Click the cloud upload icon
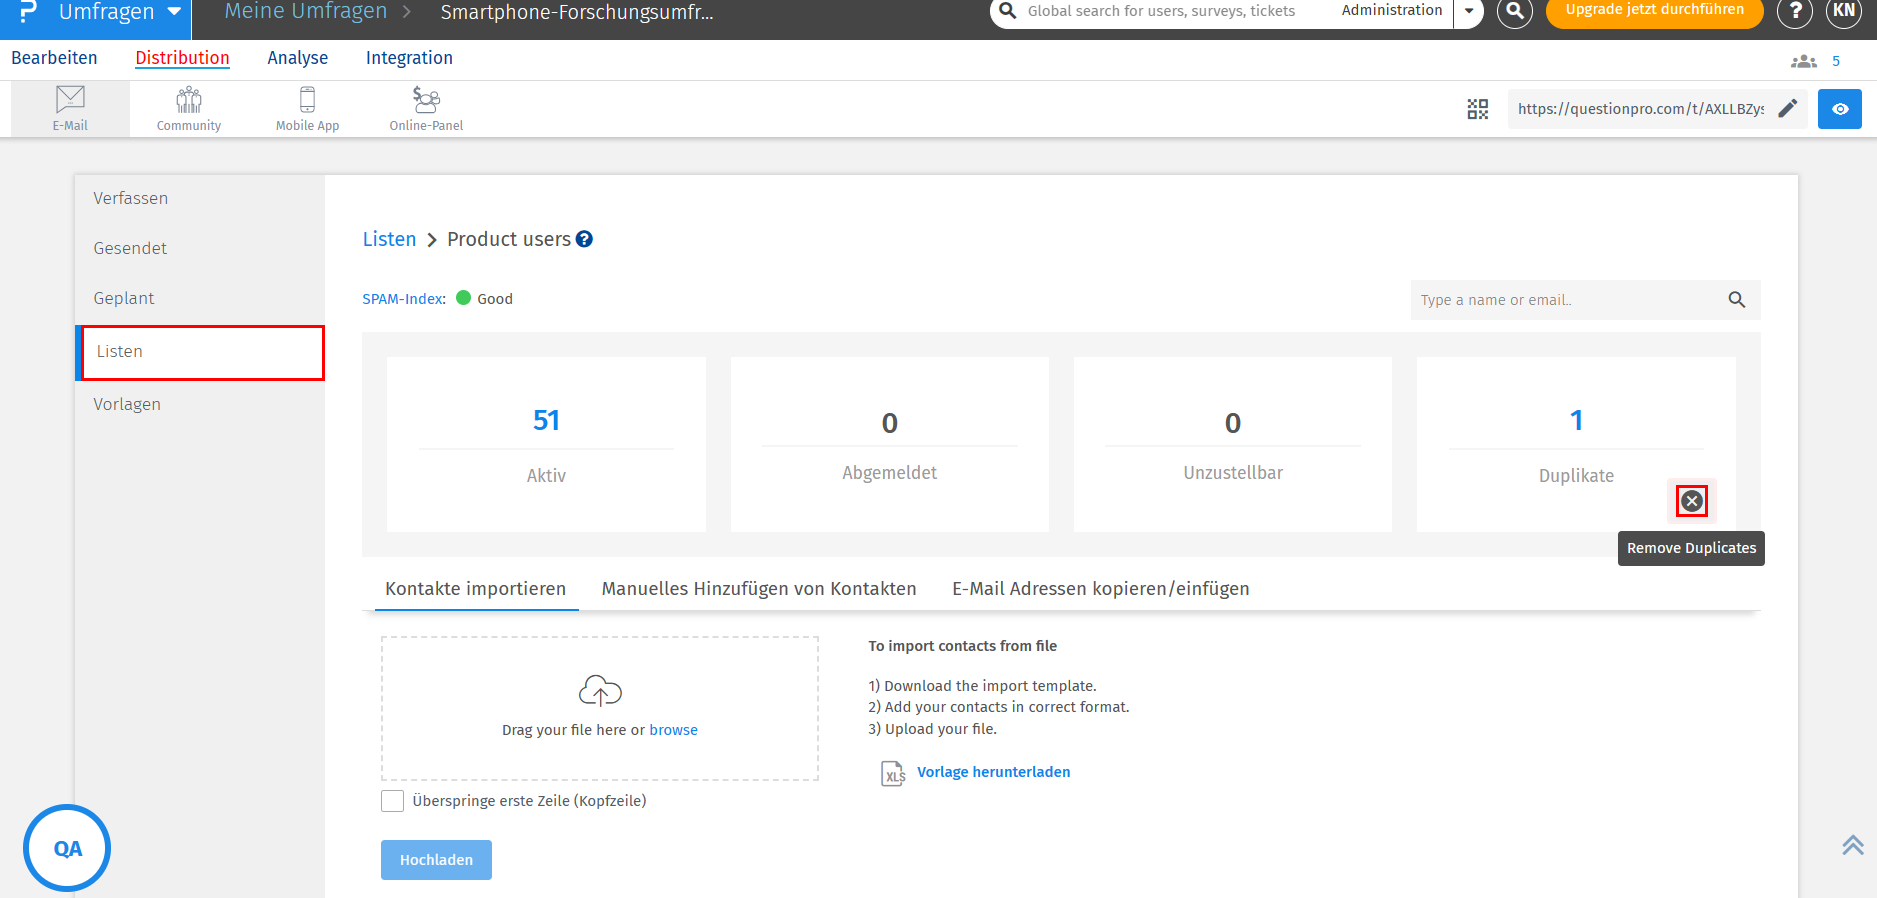 600,691
